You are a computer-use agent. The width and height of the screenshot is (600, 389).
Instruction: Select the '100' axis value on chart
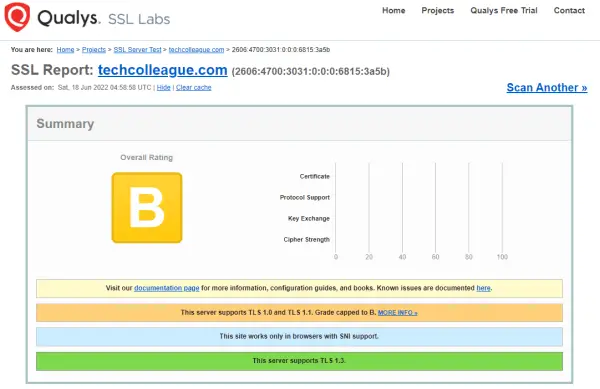502,257
